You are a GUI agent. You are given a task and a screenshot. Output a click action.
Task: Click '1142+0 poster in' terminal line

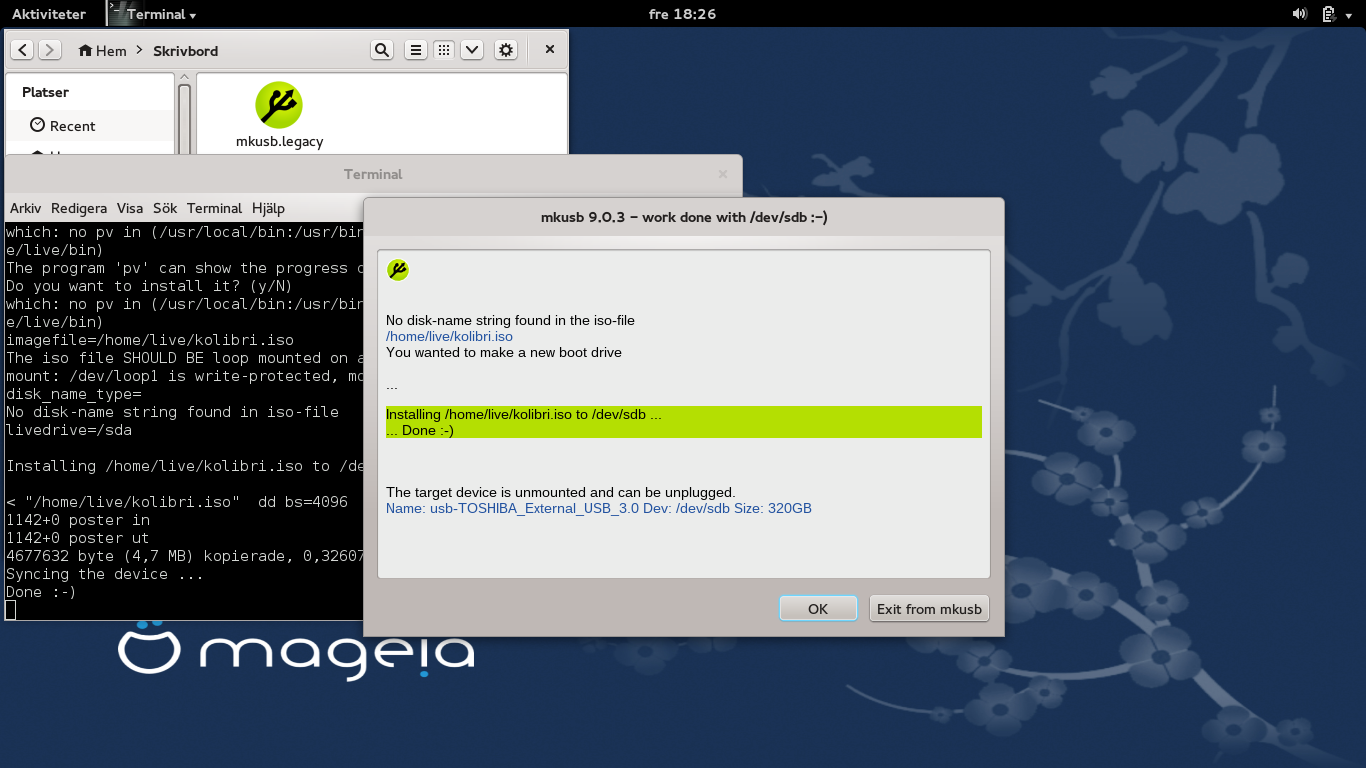point(78,520)
